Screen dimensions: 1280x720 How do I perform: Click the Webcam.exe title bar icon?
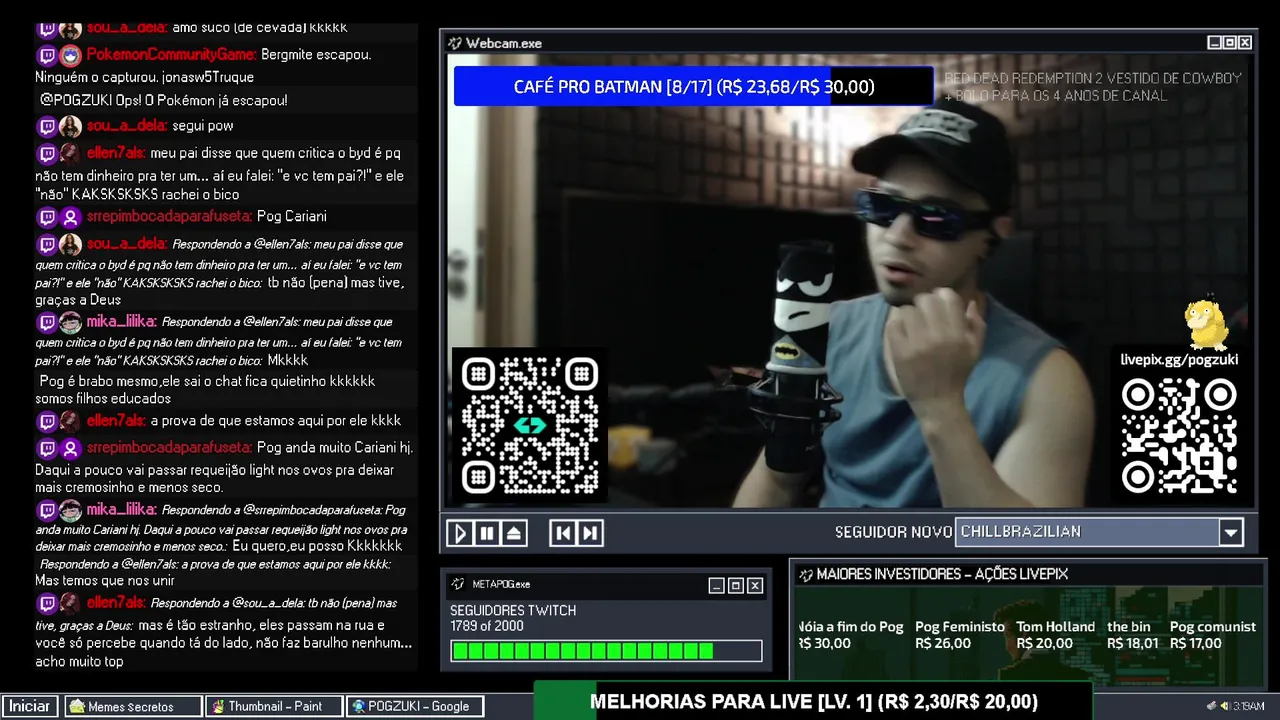click(455, 43)
